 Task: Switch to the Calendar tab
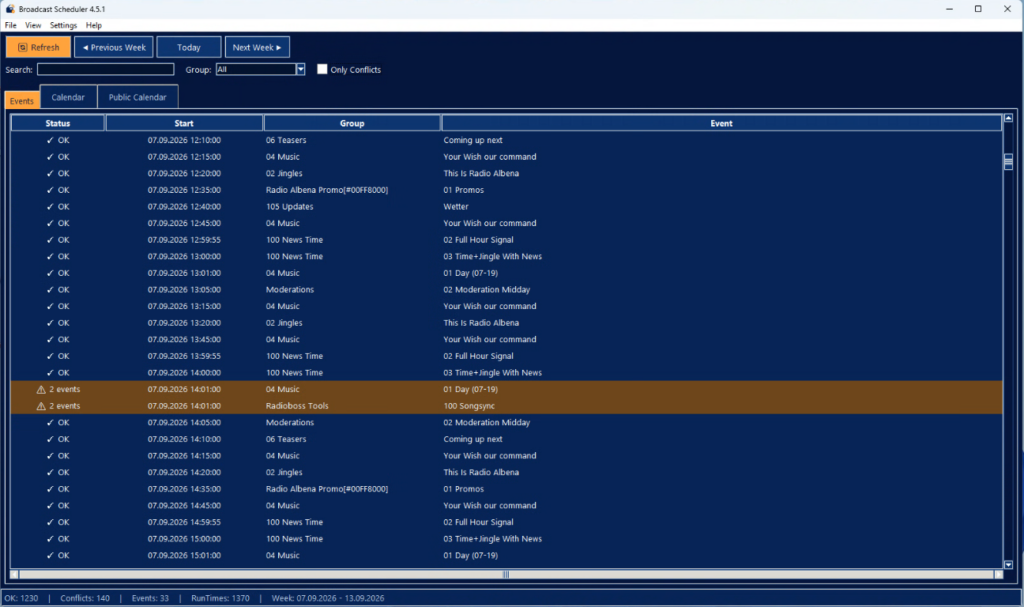[x=68, y=97]
